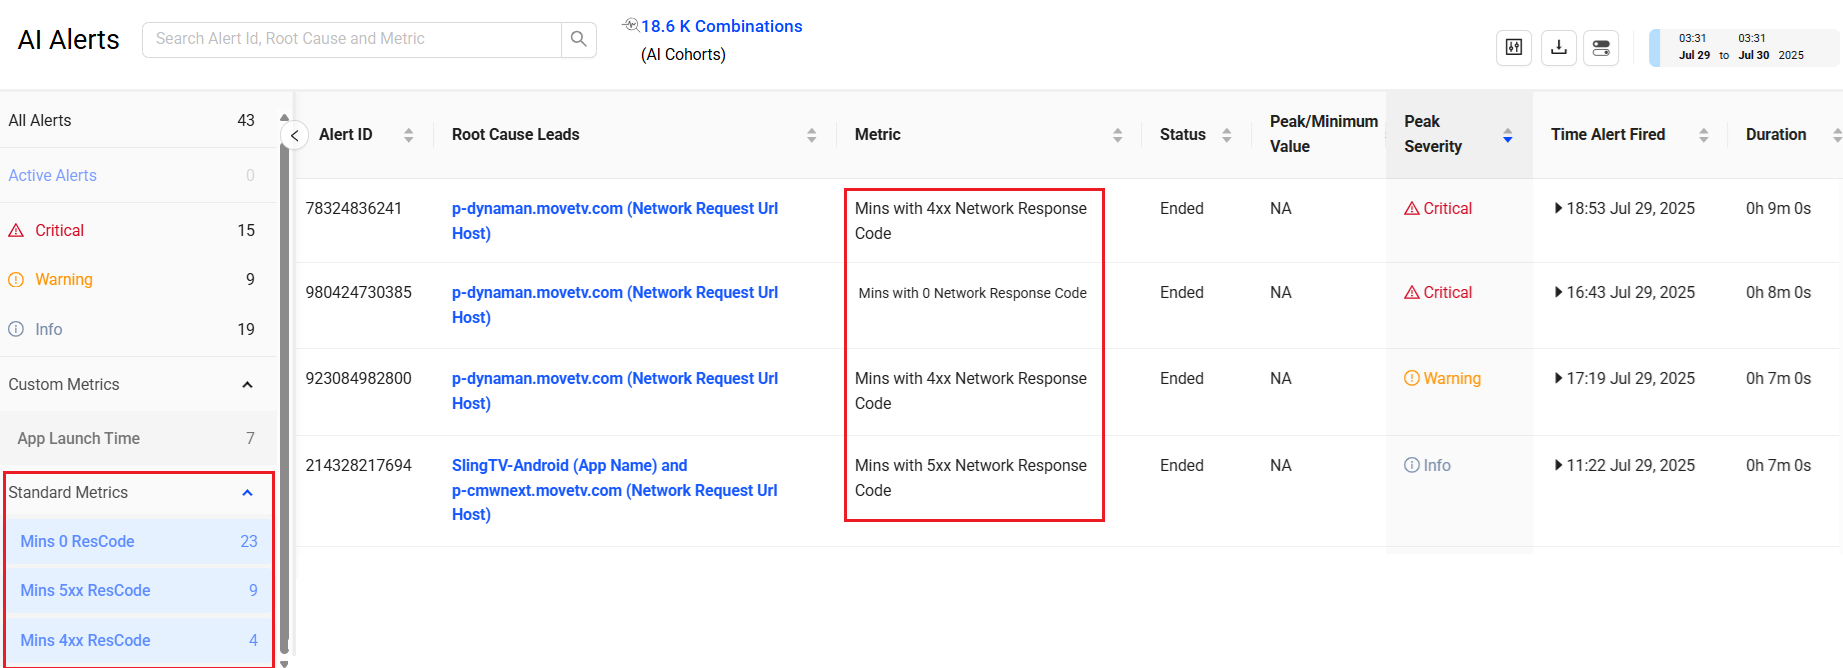Click the toggle switches icon in toolbar
Viewport: 1843px width, 668px height.
click(x=1601, y=48)
